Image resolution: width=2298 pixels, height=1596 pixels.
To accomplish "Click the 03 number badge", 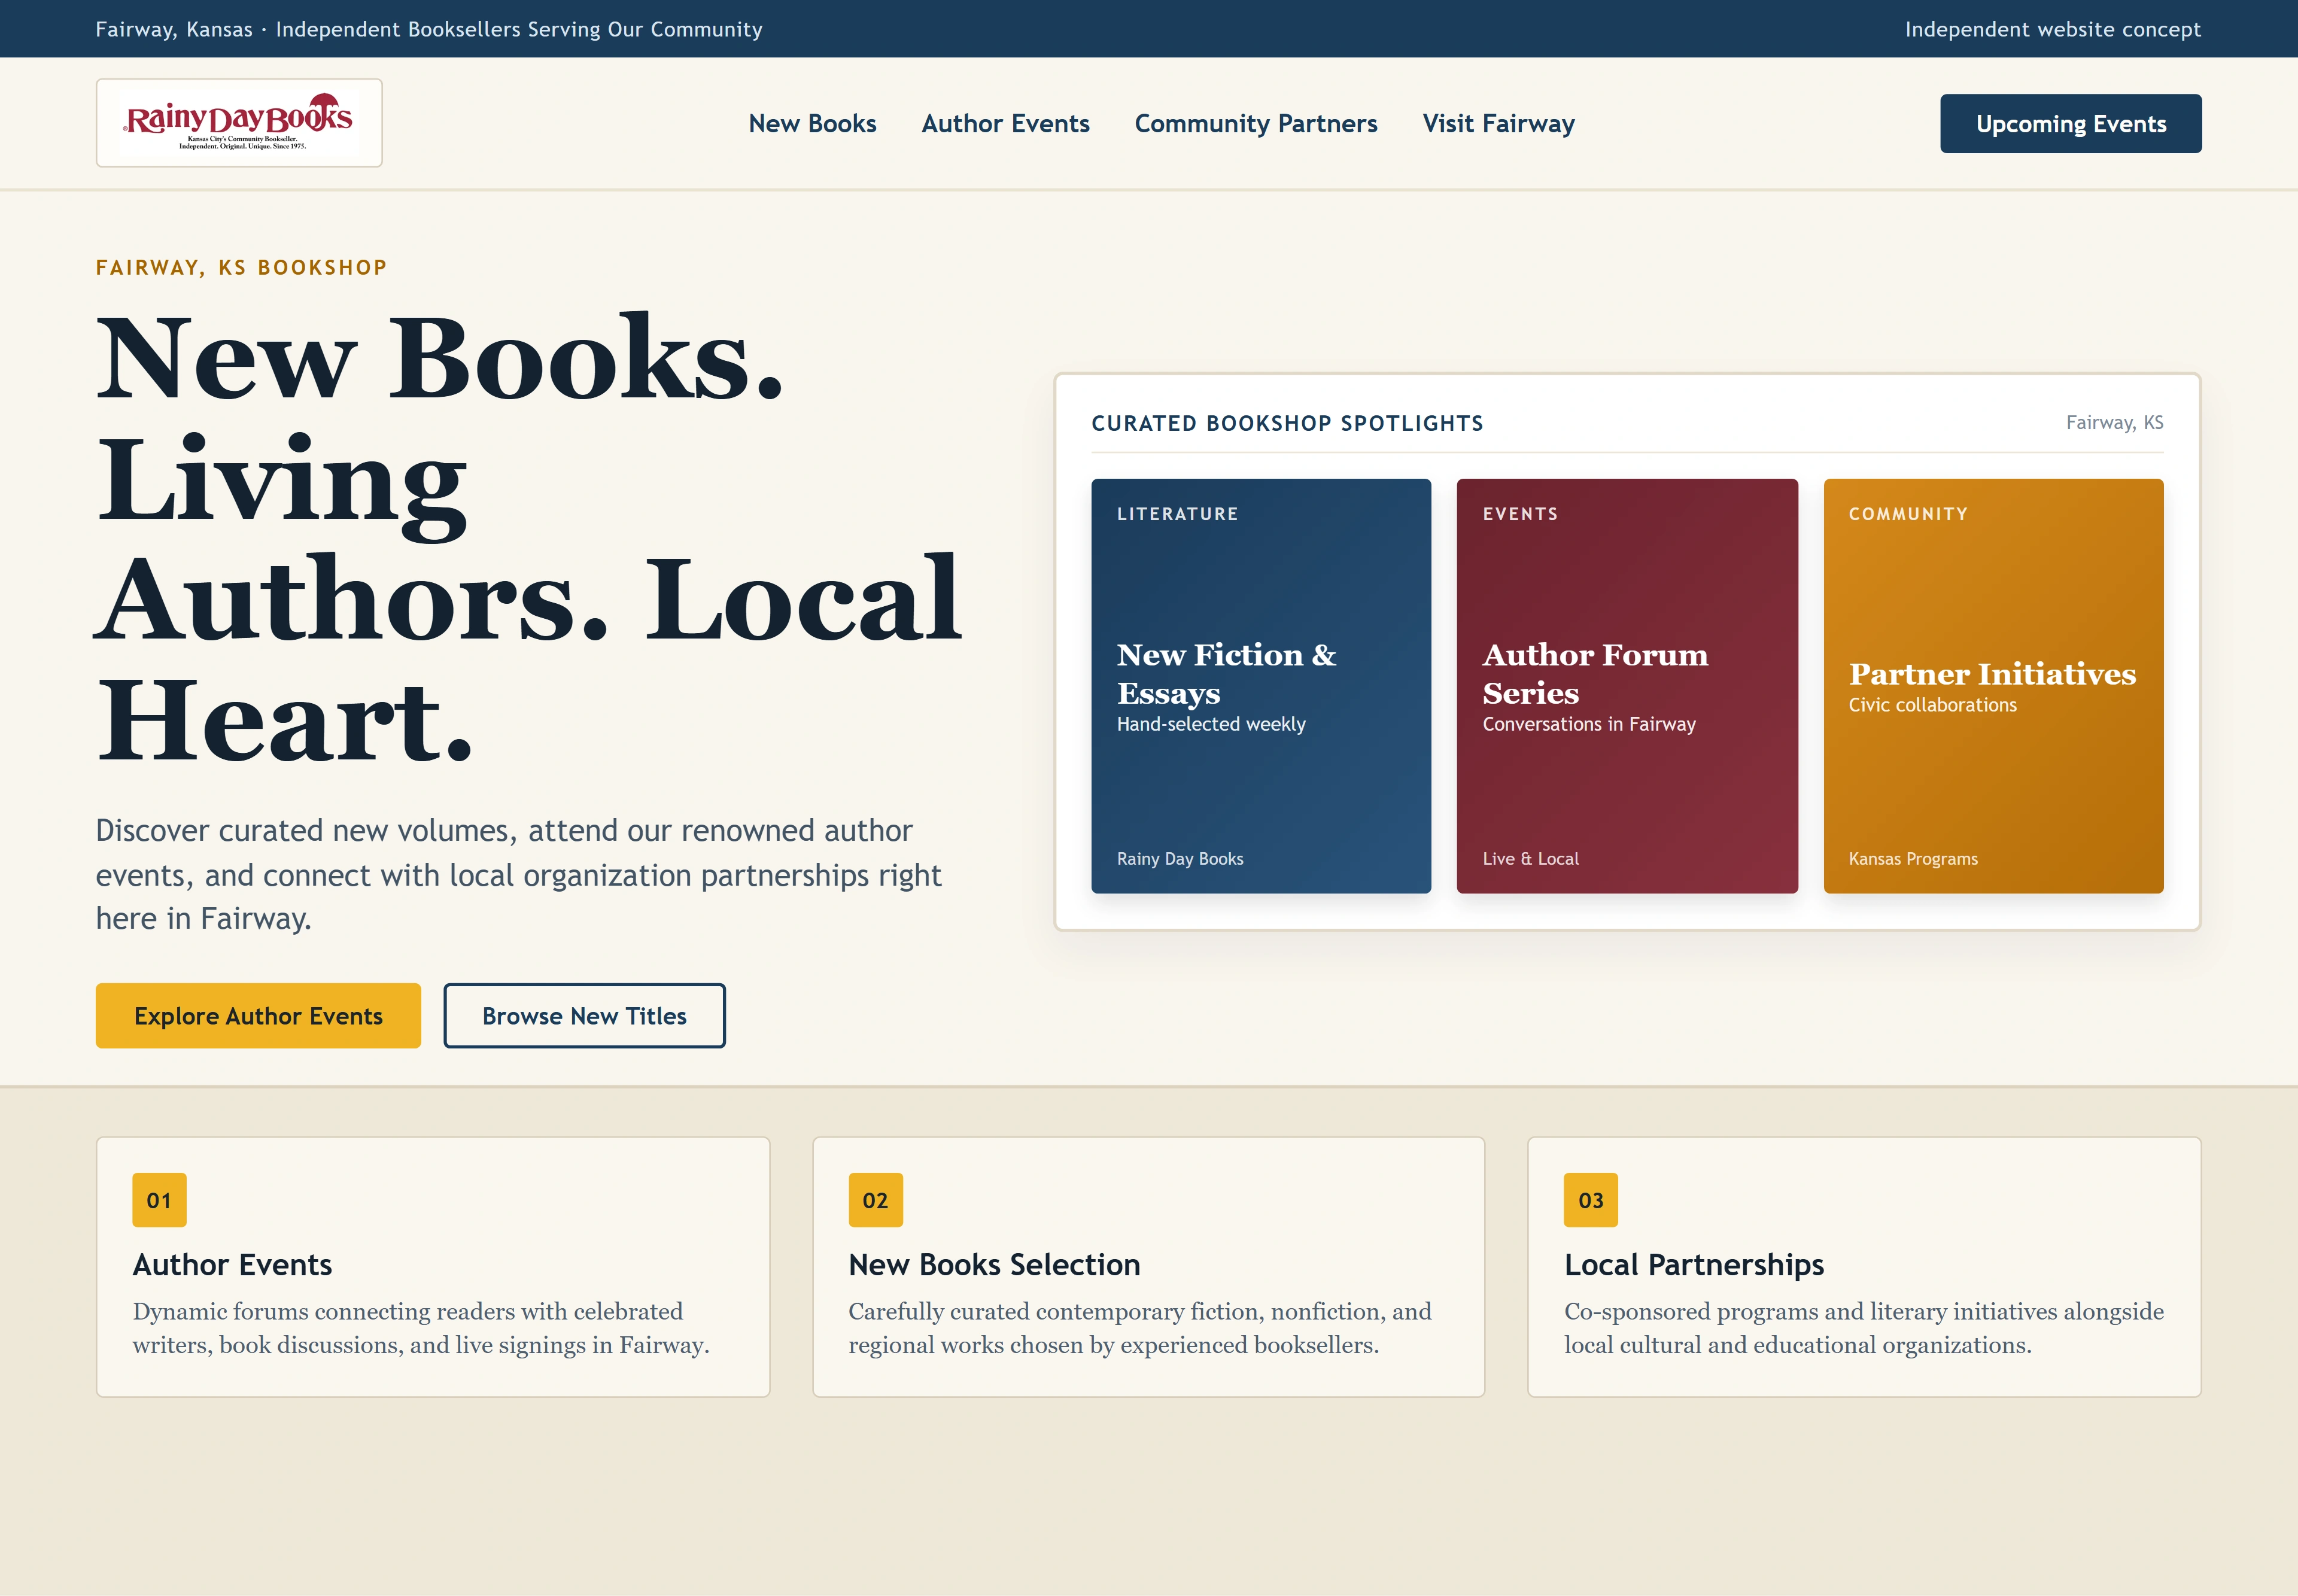I will tap(1590, 1199).
